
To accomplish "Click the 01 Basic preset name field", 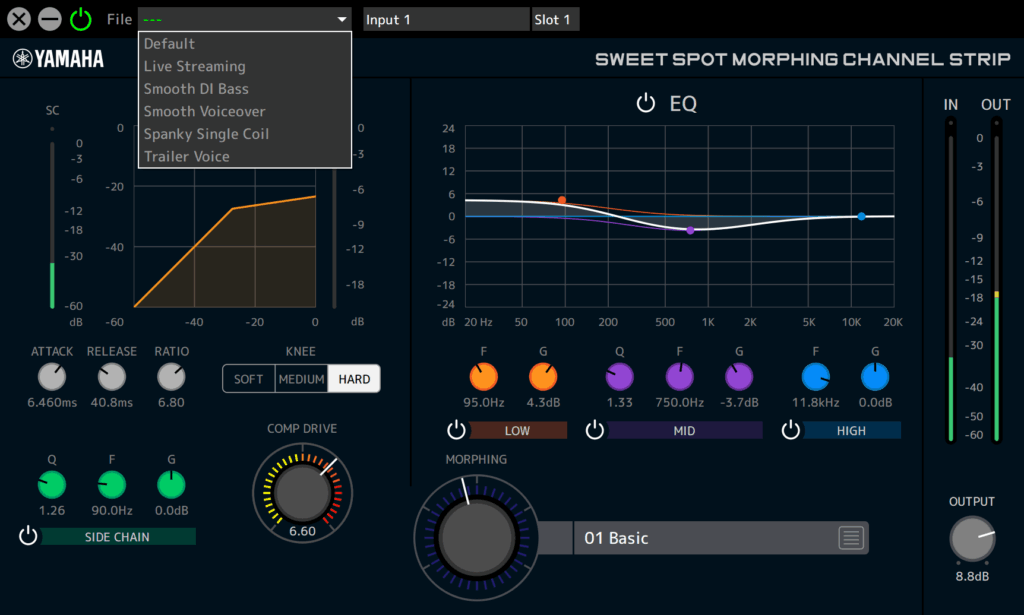I will click(x=700, y=538).
